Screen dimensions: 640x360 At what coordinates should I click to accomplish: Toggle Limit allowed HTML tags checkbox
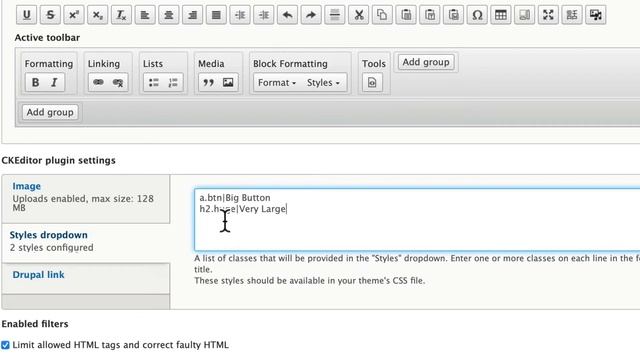[5, 345]
